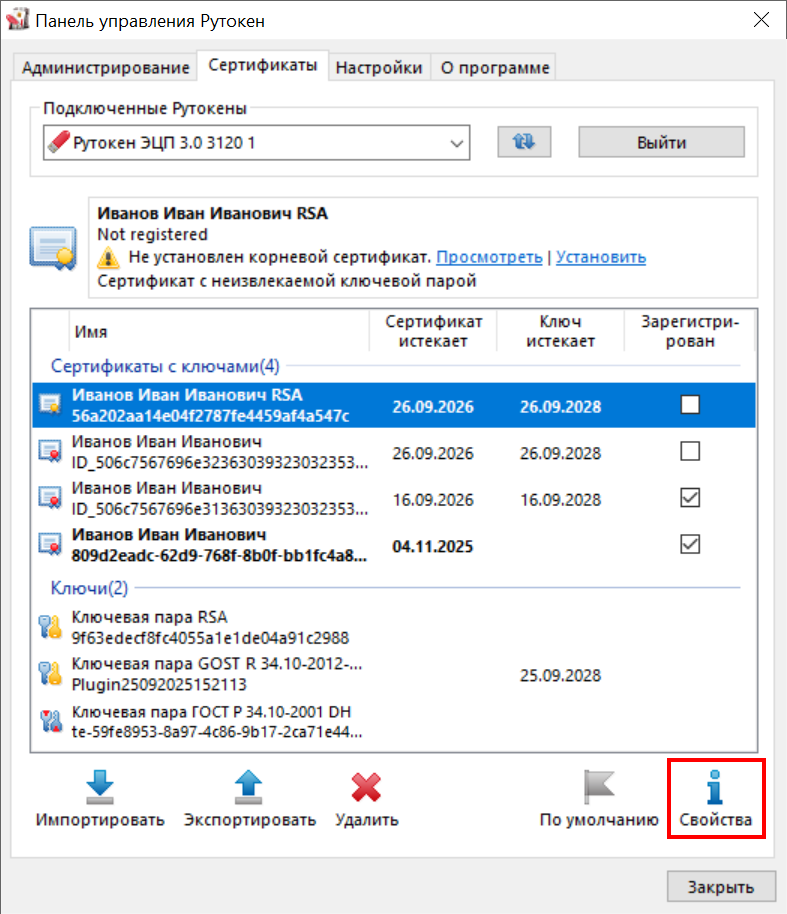The image size is (787, 914).
Task: Switch to the Администрирование tab
Action: pos(105,68)
